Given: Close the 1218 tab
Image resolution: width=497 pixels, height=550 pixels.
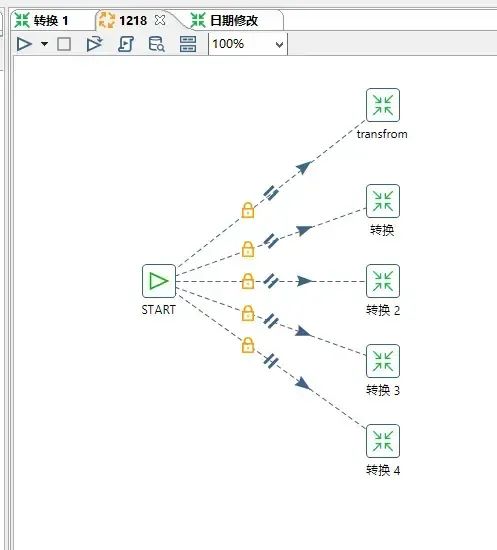Looking at the screenshot, I should (160, 20).
